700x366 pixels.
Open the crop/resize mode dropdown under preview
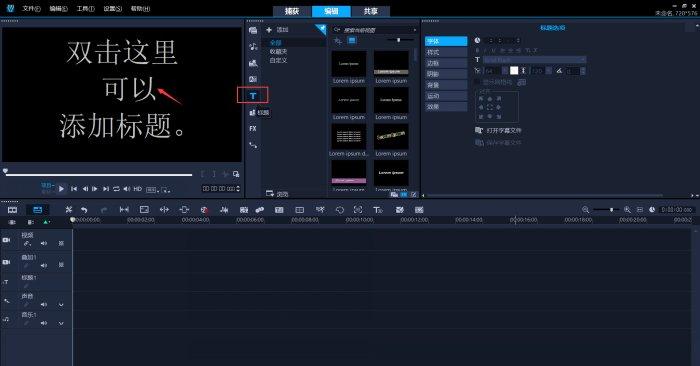click(x=166, y=189)
